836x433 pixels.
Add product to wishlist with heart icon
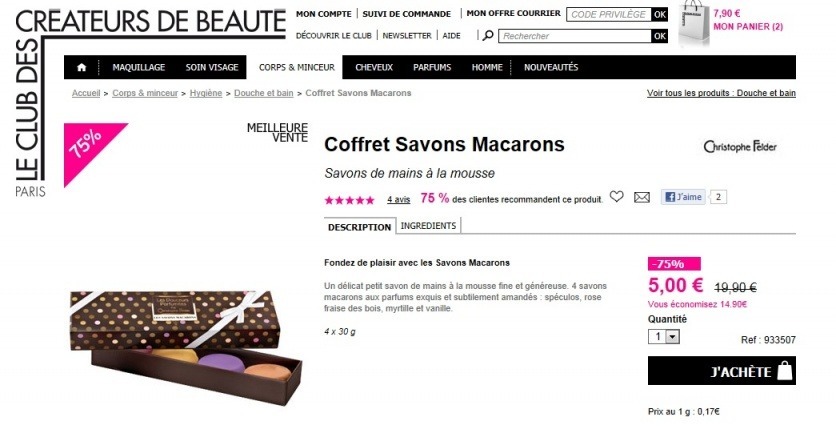coord(616,197)
